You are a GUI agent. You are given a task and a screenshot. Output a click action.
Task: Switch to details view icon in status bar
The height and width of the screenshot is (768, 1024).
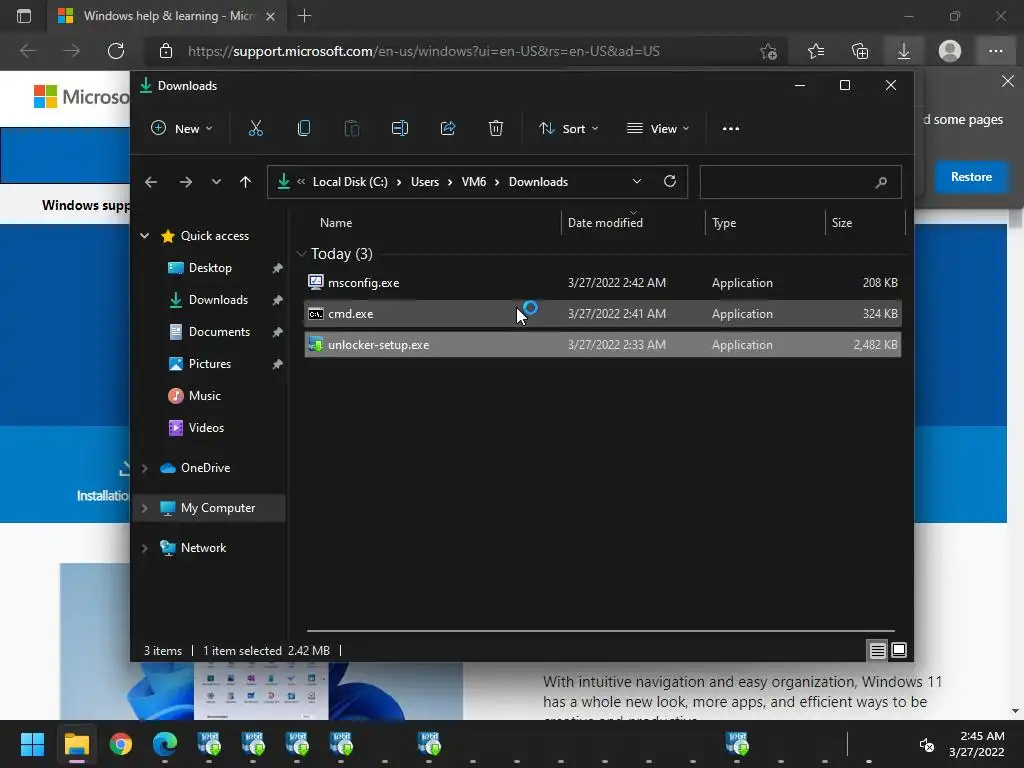pyautogui.click(x=878, y=650)
